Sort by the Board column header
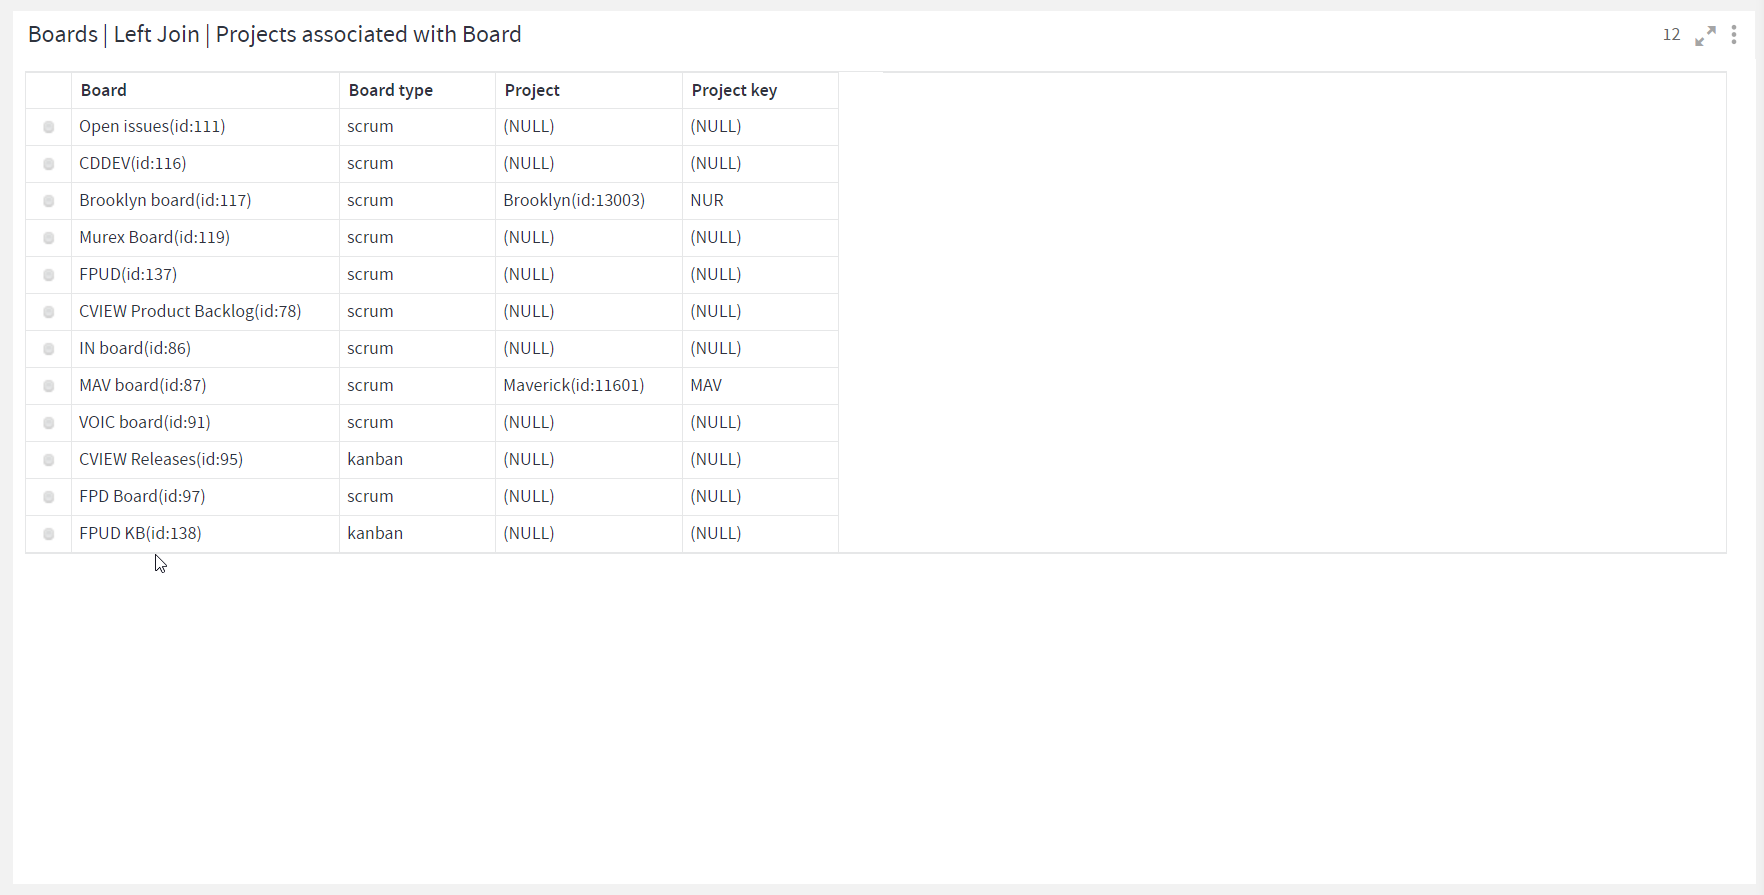1764x895 pixels. tap(205, 90)
